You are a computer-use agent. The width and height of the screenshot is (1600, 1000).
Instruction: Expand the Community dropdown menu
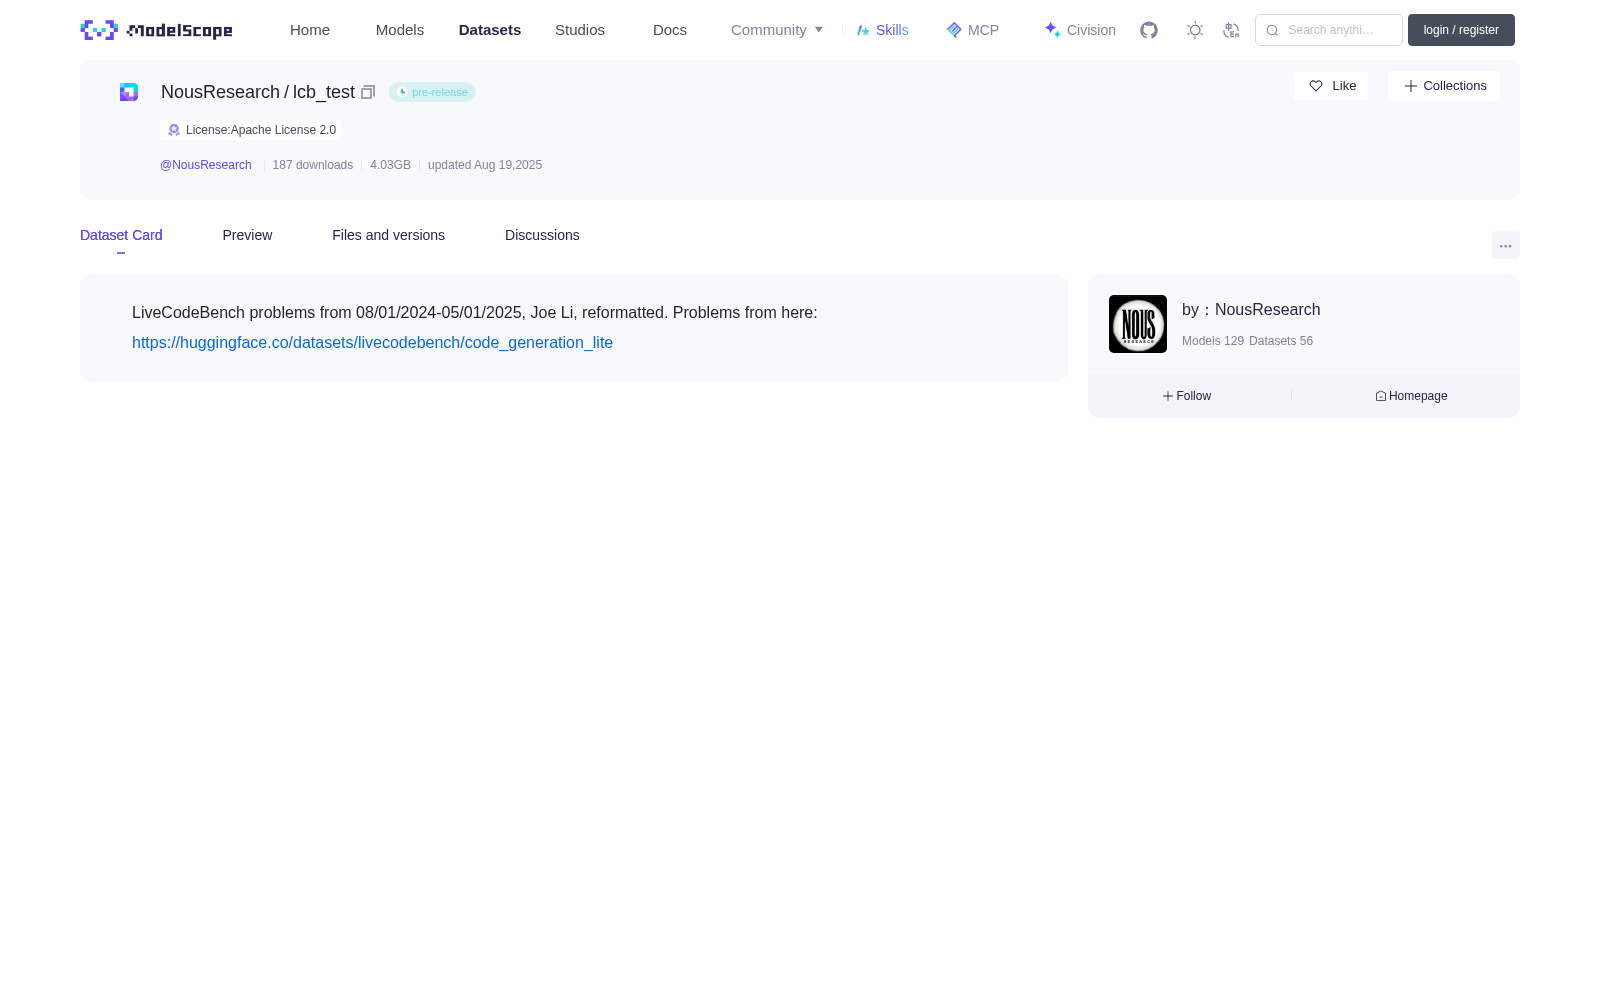pos(777,30)
